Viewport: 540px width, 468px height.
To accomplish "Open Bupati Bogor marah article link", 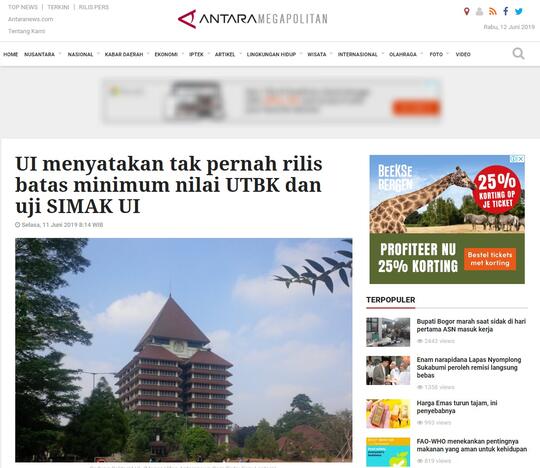I will [471, 325].
